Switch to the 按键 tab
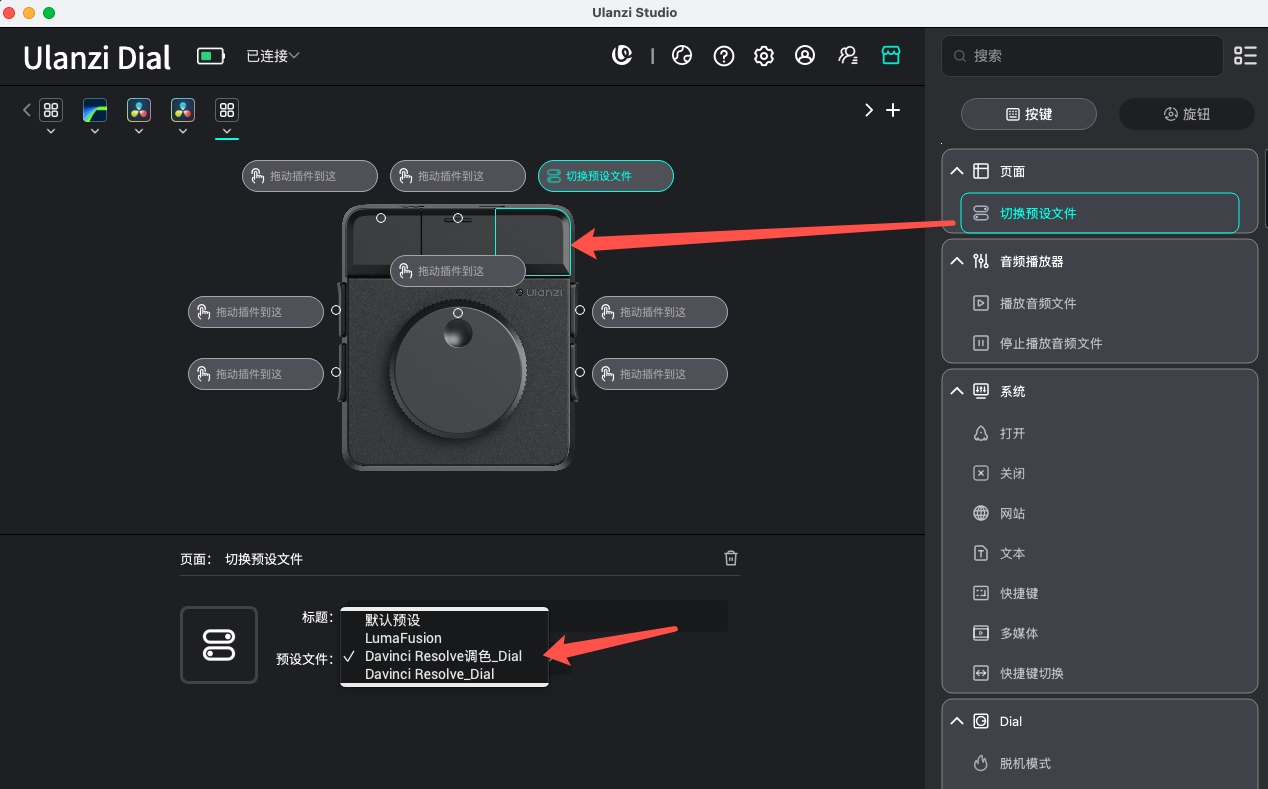The width and height of the screenshot is (1268, 789). click(x=1029, y=114)
